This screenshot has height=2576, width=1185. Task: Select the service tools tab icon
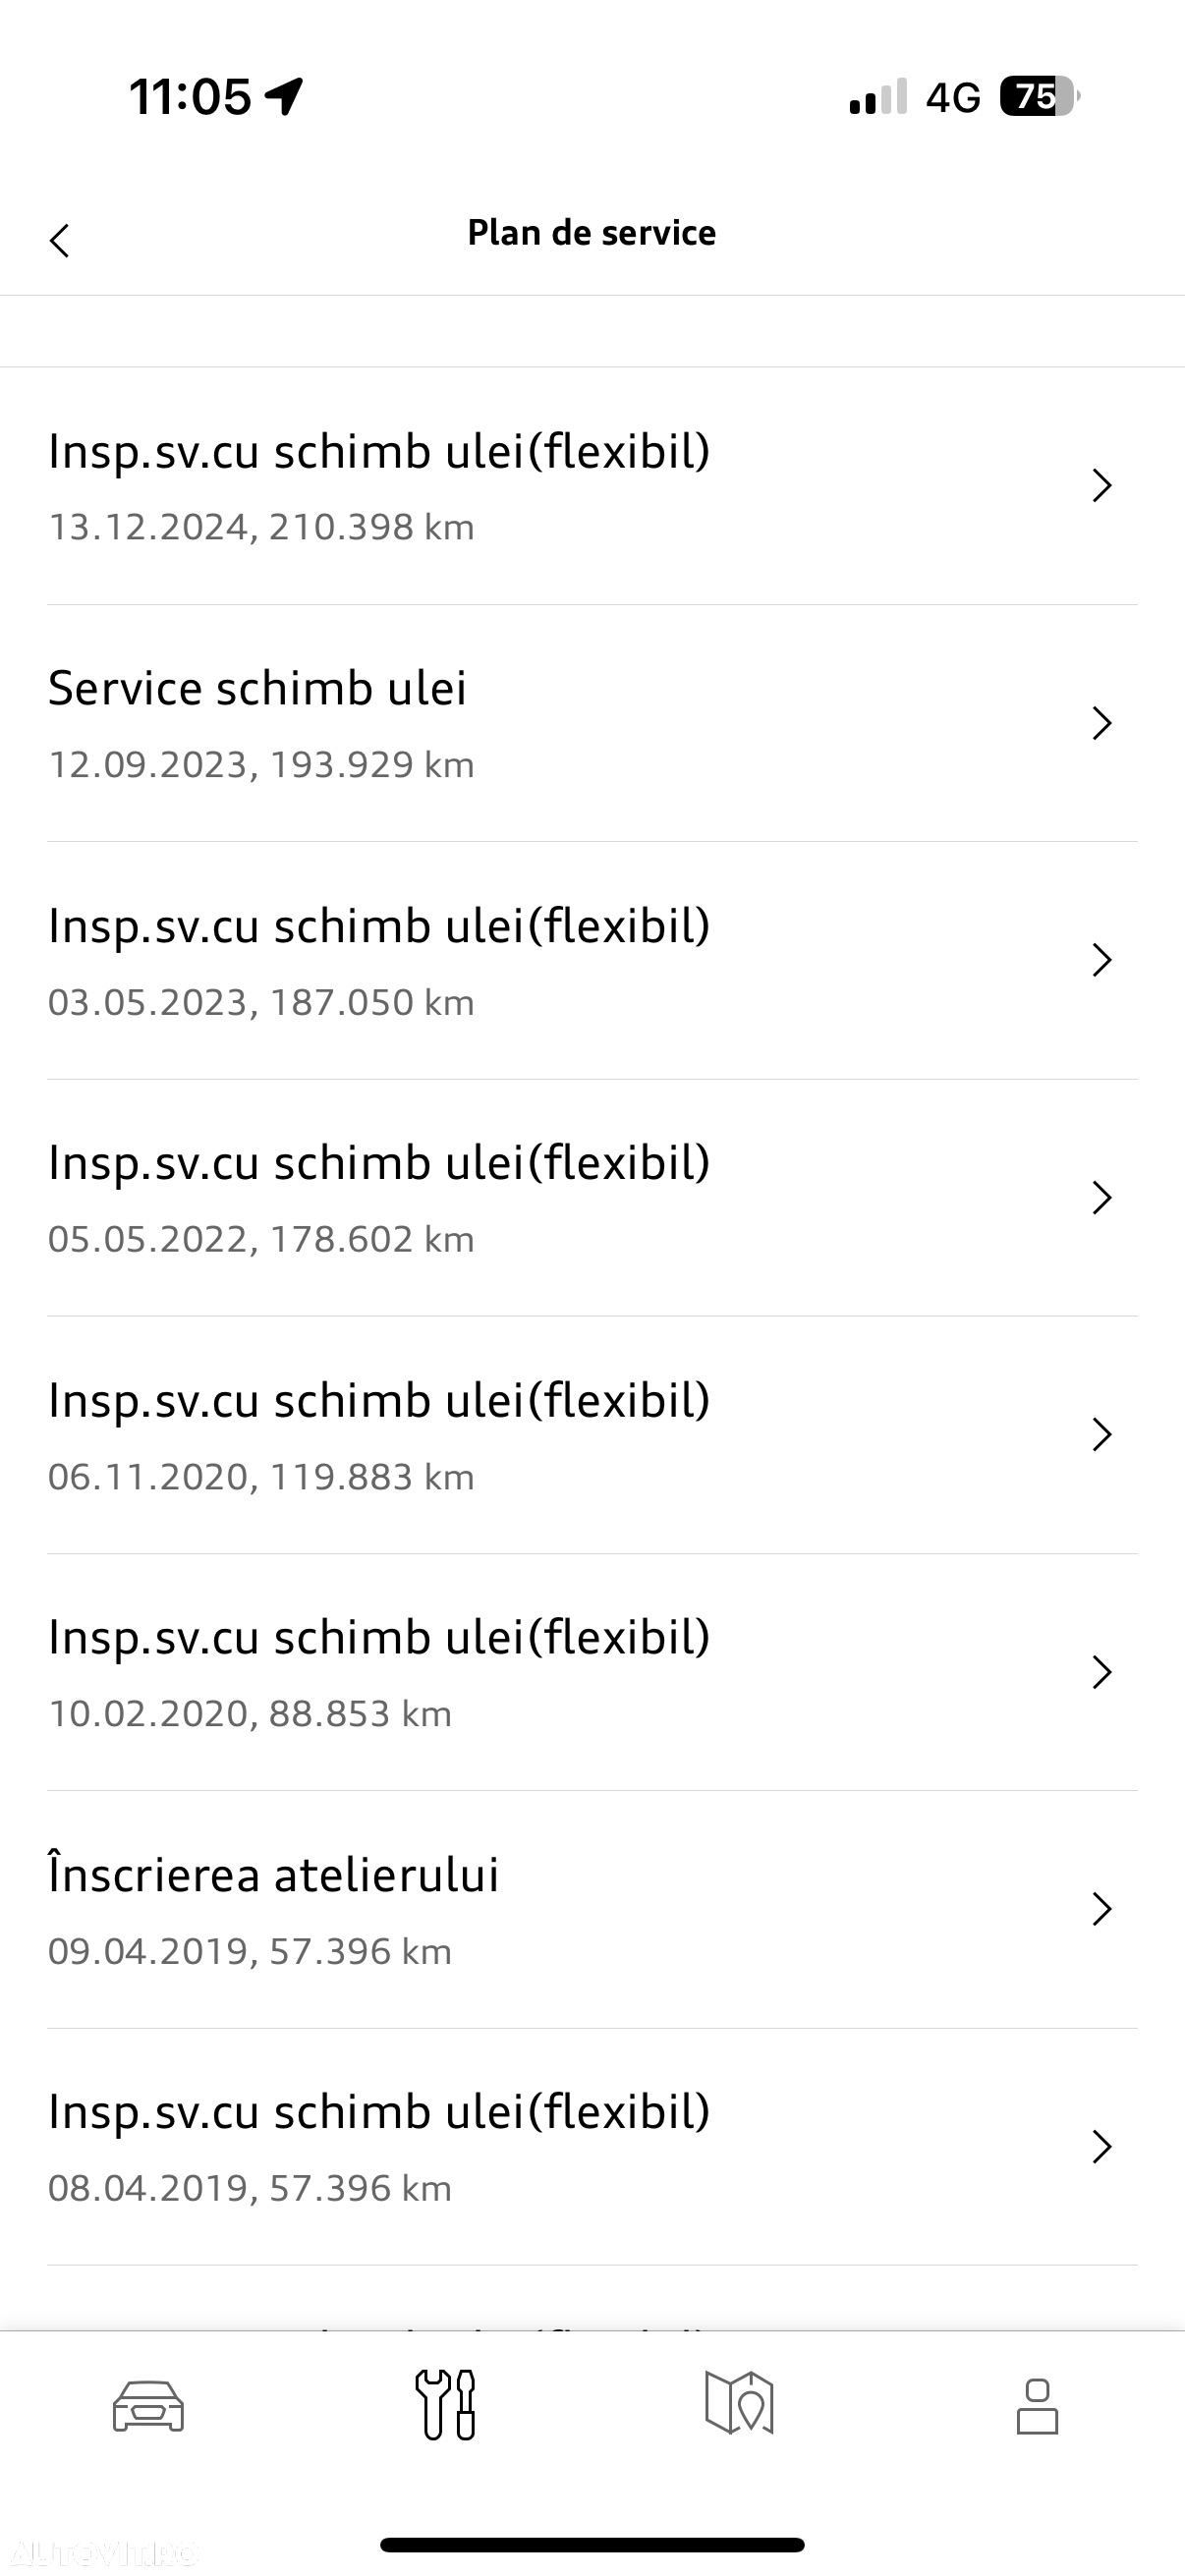[445, 2405]
